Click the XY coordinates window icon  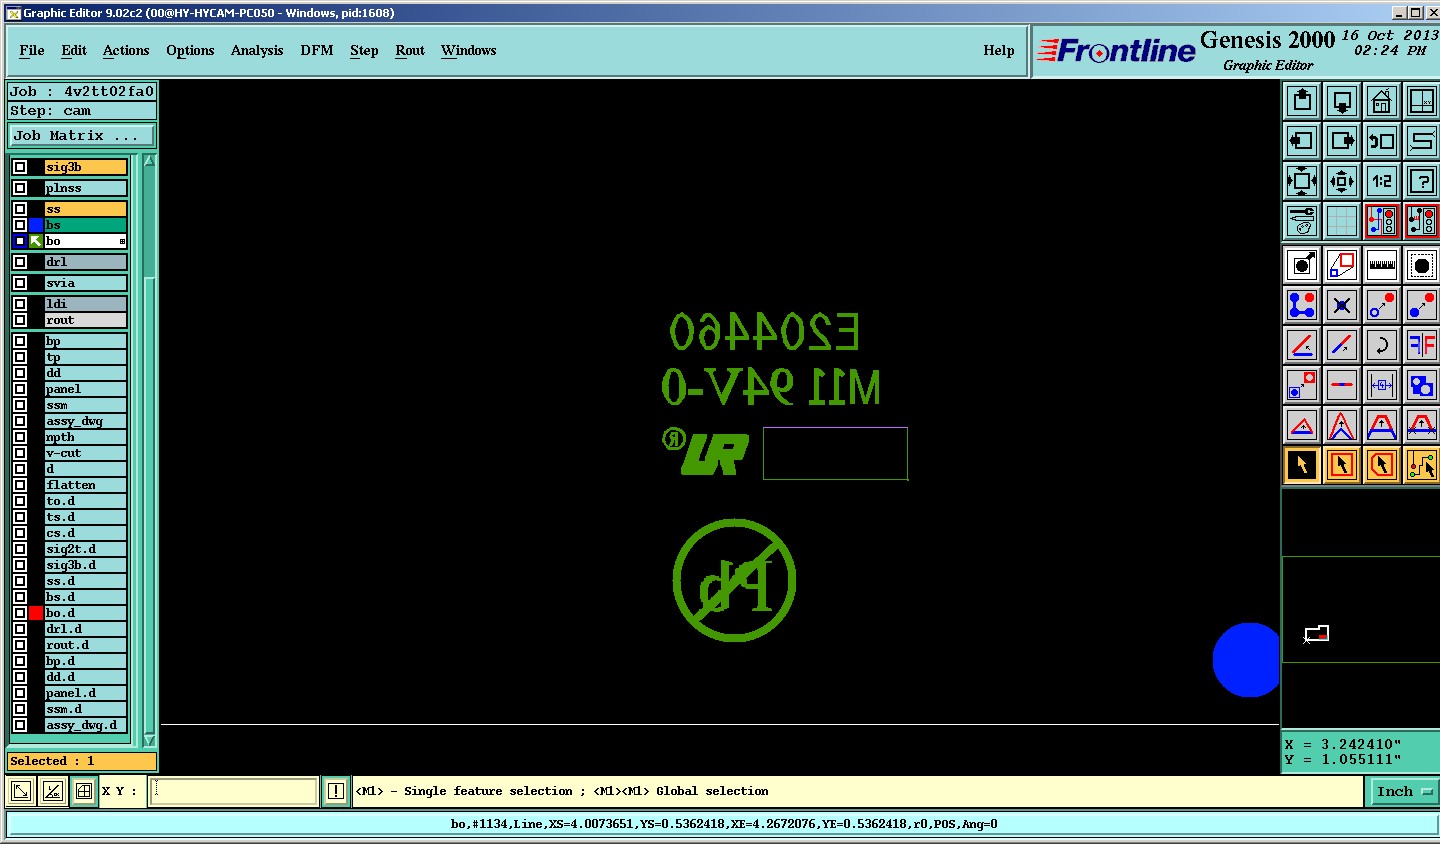[1422, 101]
